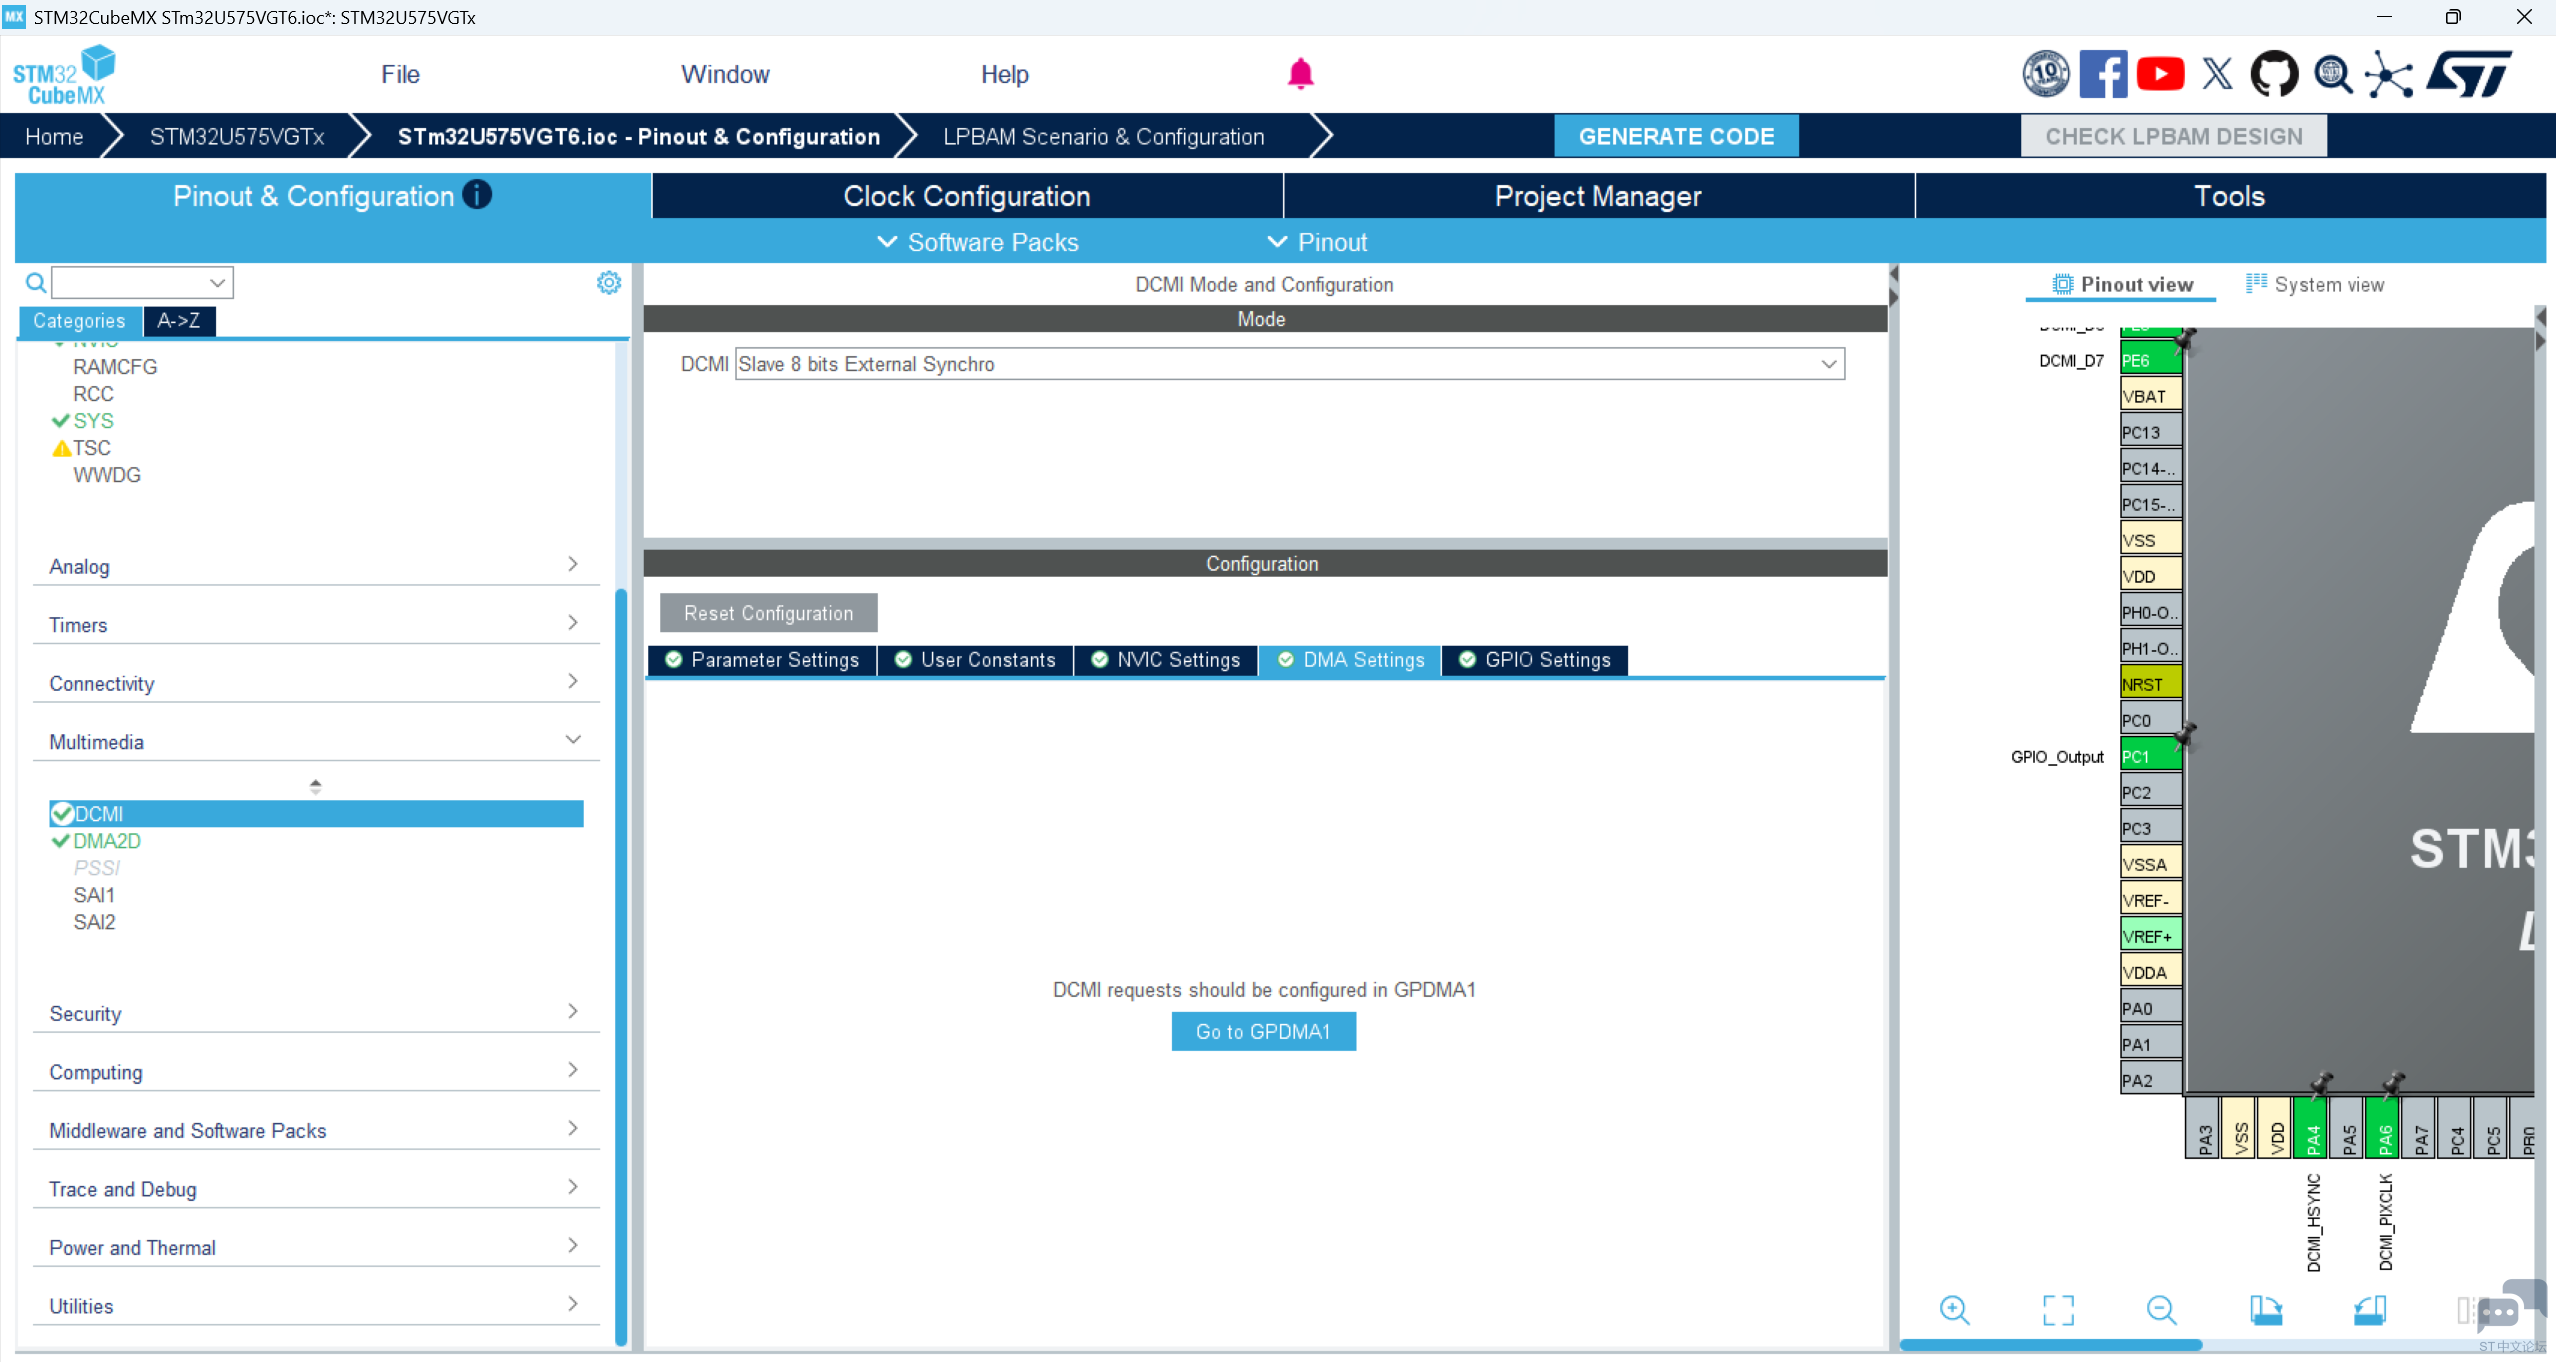Expand the Utilities category
2556x1362 pixels.
[x=316, y=1306]
